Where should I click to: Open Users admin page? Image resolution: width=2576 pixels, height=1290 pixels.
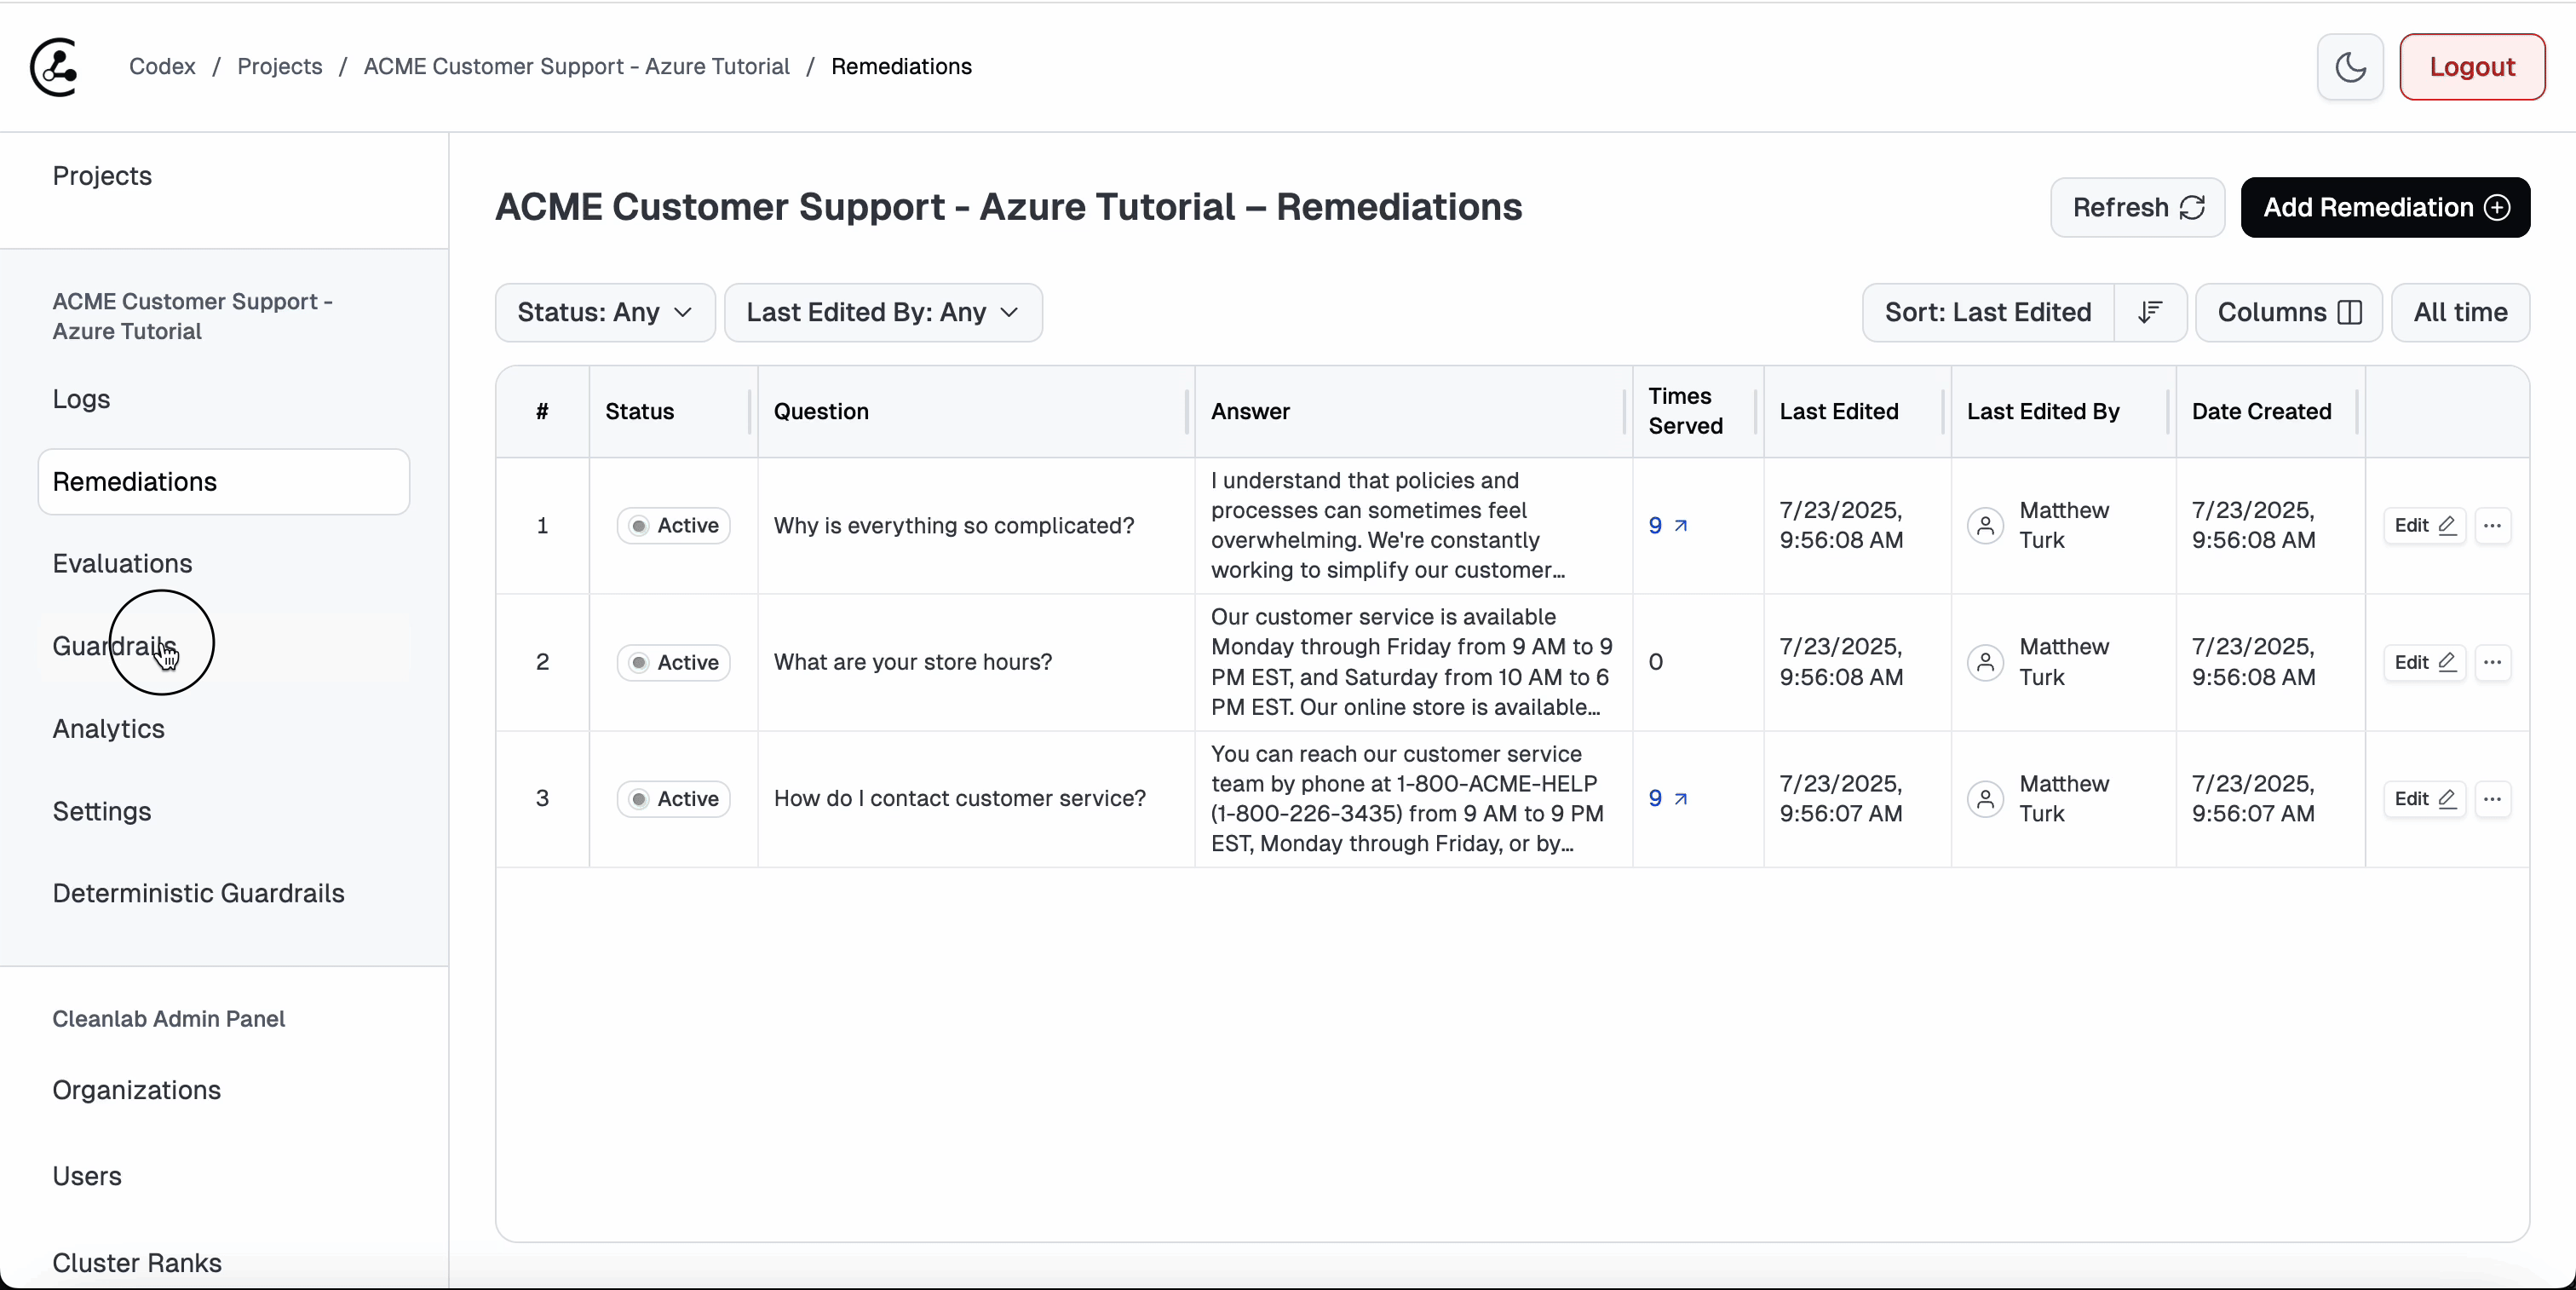tap(87, 1176)
